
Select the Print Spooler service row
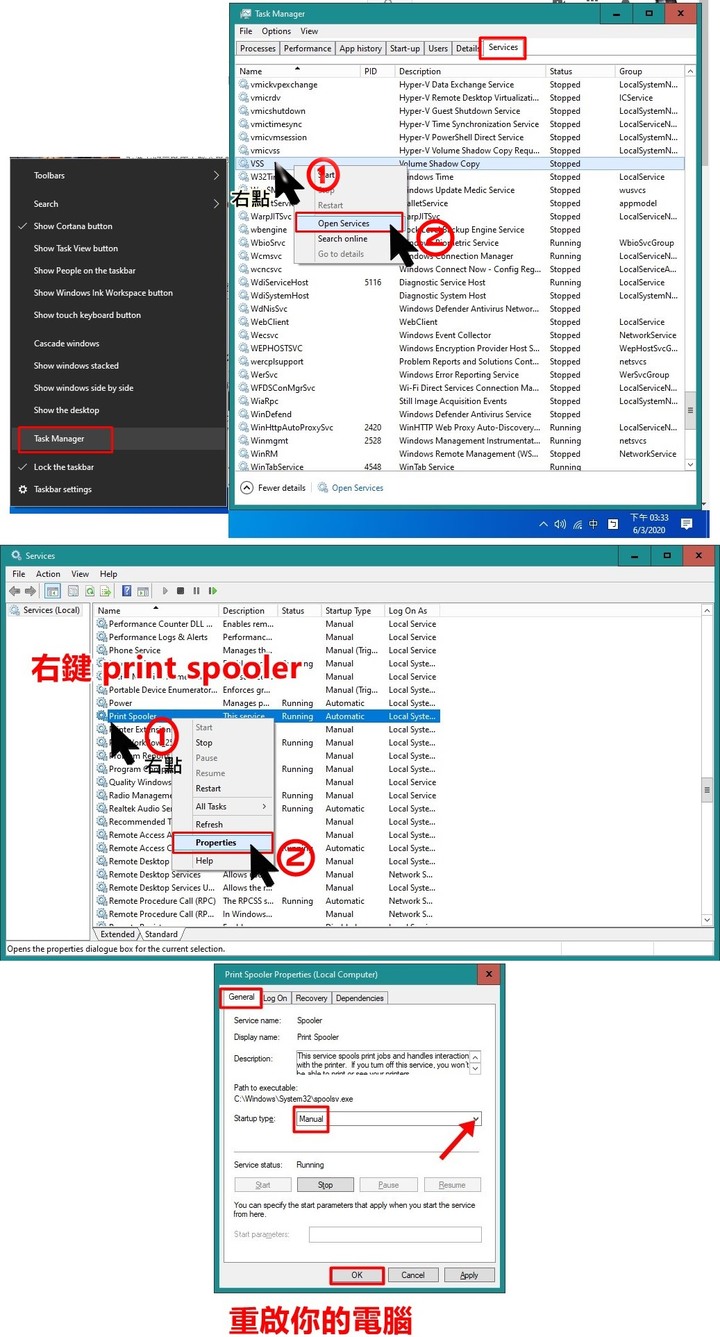(266, 716)
